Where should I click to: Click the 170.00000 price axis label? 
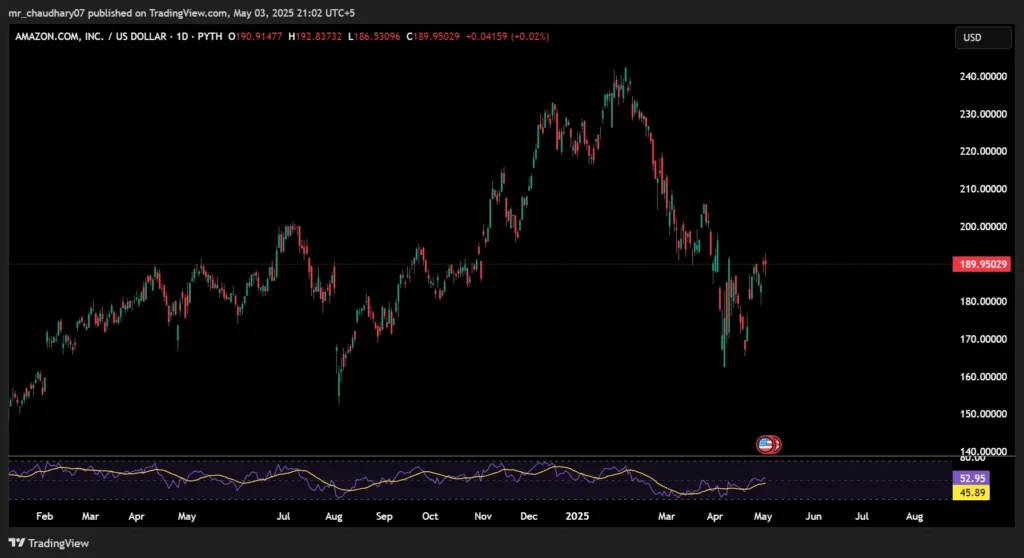(x=983, y=339)
